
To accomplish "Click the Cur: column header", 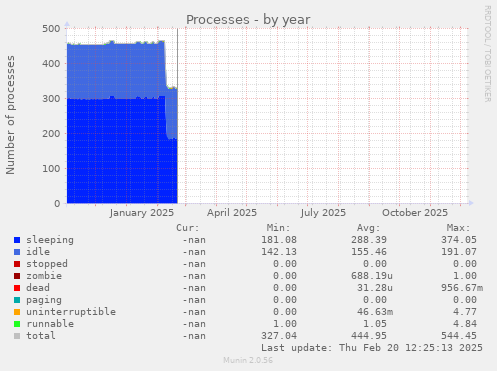I will (x=188, y=228).
